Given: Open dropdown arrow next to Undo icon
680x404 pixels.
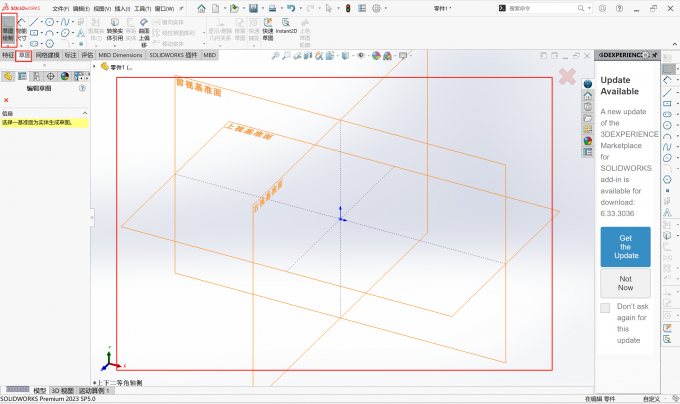Looking at the screenshot, I should pos(301,8).
